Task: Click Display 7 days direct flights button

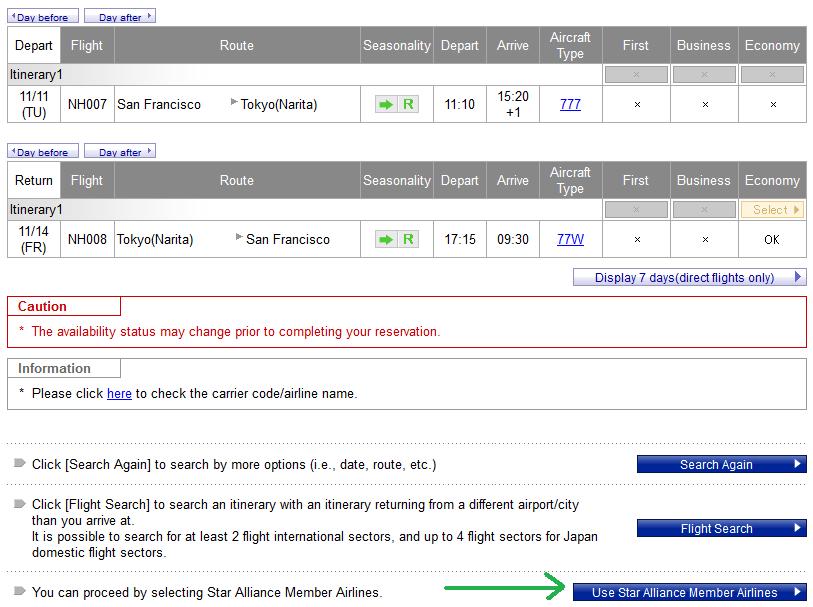Action: pyautogui.click(x=689, y=277)
